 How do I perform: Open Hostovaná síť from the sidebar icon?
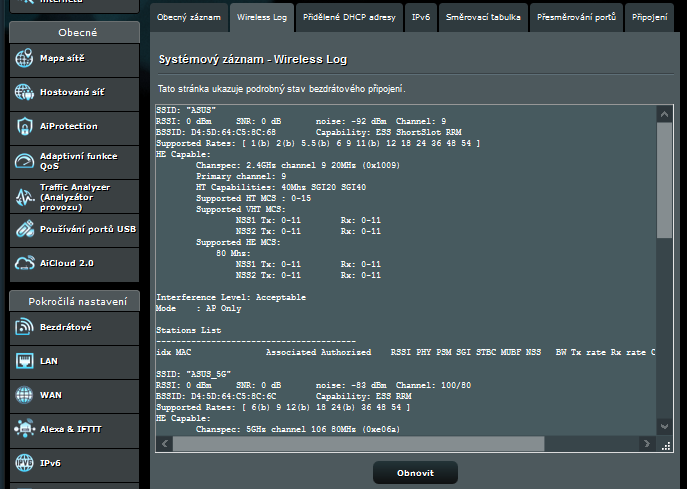pos(24,93)
